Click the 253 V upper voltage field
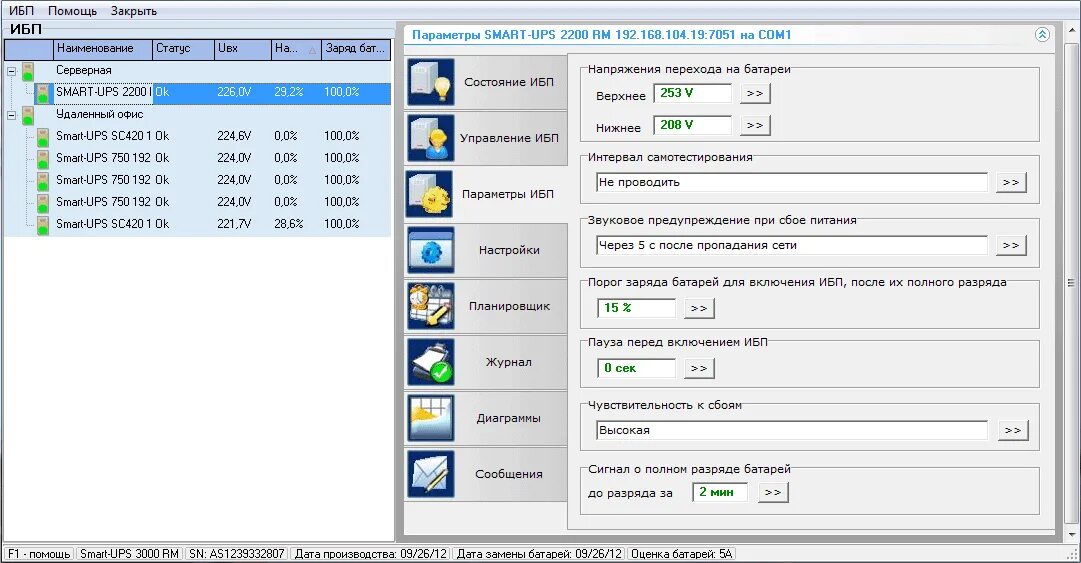Screen dimensions: 1081x563 pos(692,93)
